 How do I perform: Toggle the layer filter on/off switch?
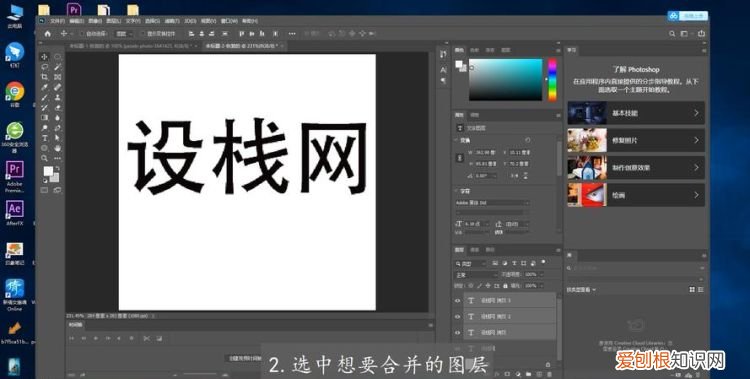(543, 262)
